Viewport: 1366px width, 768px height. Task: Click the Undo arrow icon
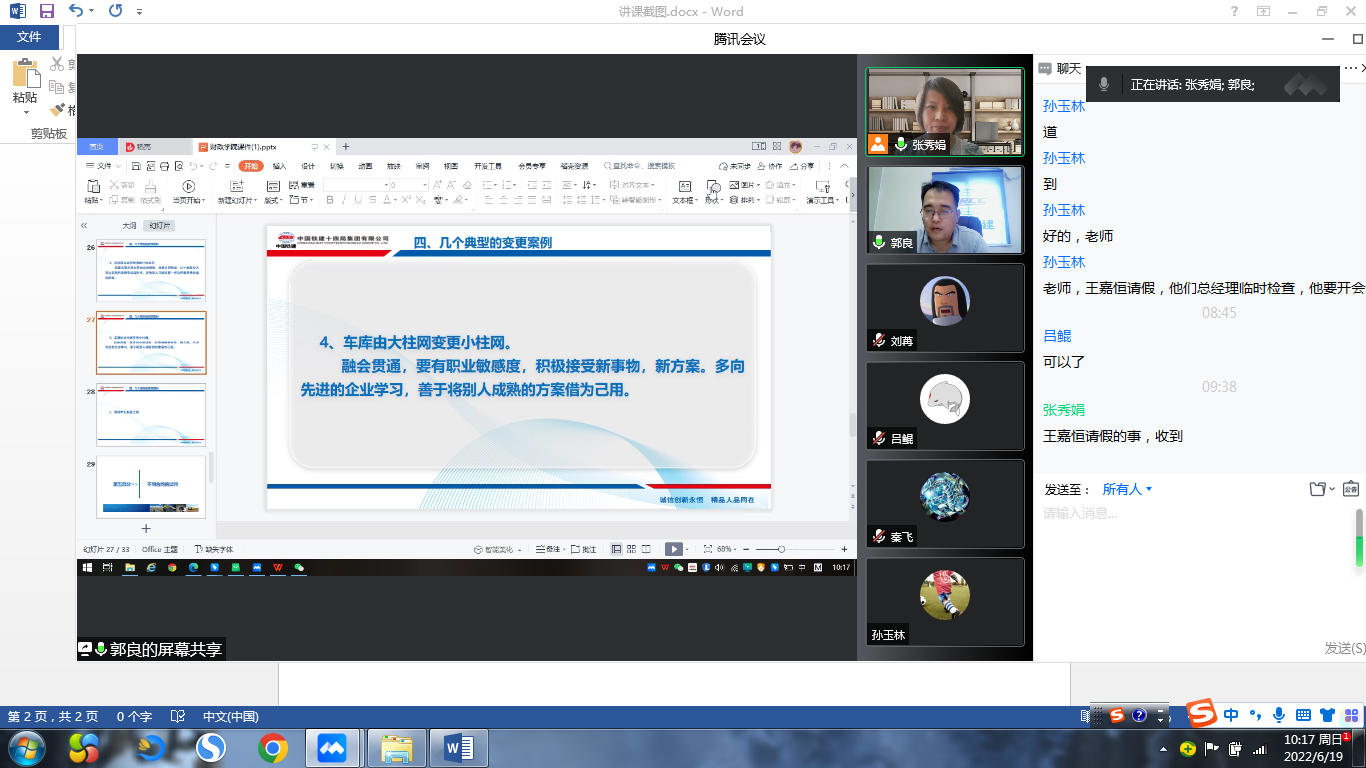pos(76,12)
